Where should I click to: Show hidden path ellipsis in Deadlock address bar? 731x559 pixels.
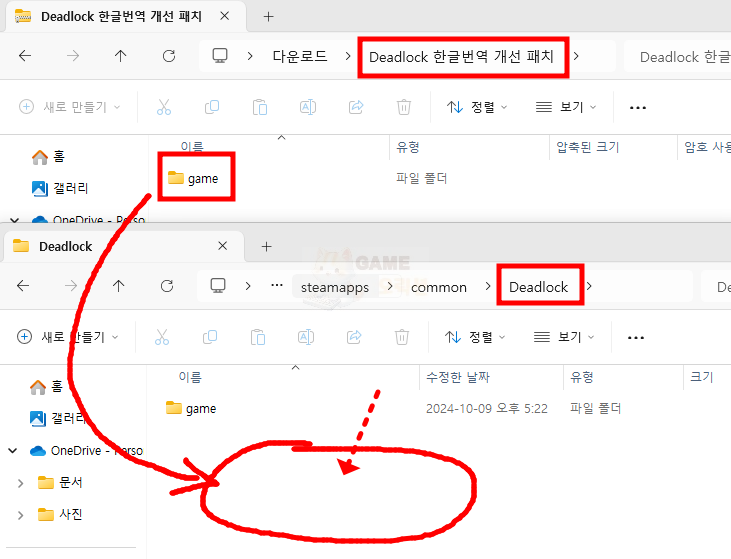pos(277,285)
